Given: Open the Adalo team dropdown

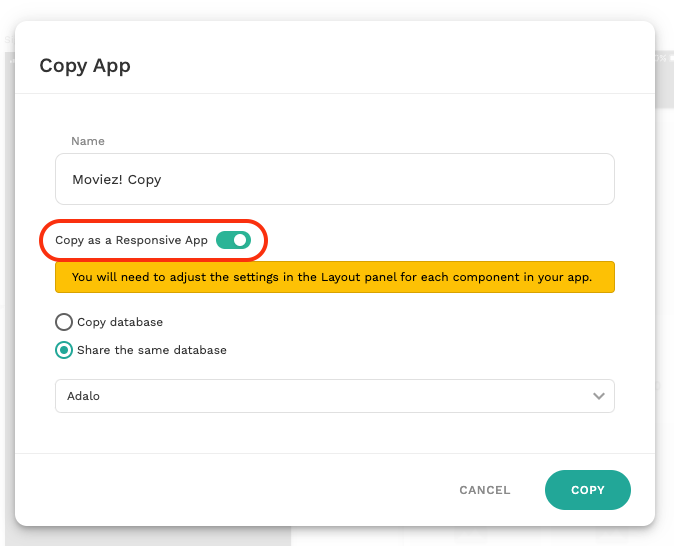Looking at the screenshot, I should click(334, 396).
